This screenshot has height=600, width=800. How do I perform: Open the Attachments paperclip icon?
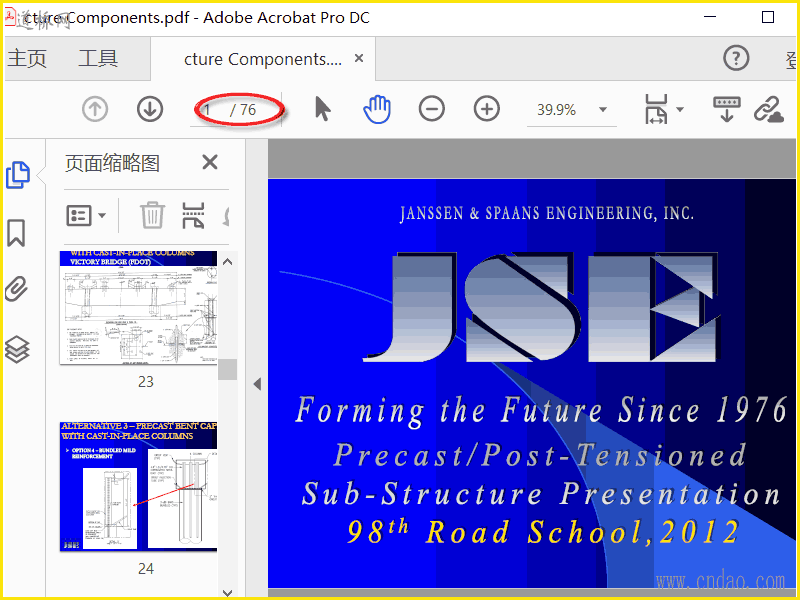pyautogui.click(x=16, y=289)
